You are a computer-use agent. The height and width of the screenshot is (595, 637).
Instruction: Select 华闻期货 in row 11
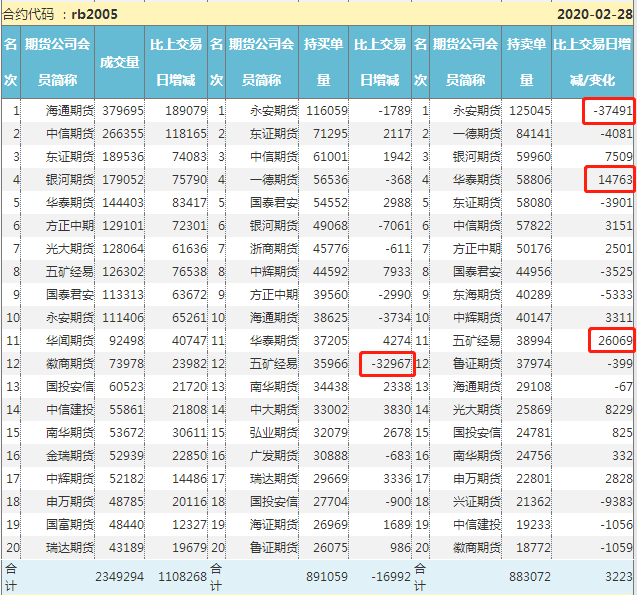69,340
